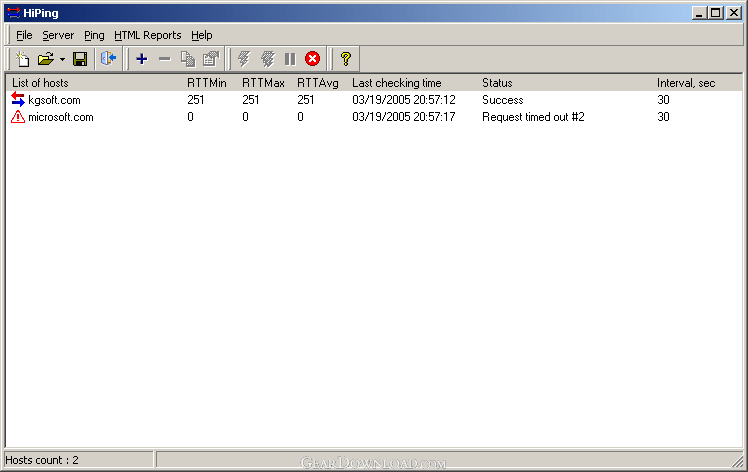
Task: Click microsoft.com's RTTMin value 0
Action: coord(190,117)
